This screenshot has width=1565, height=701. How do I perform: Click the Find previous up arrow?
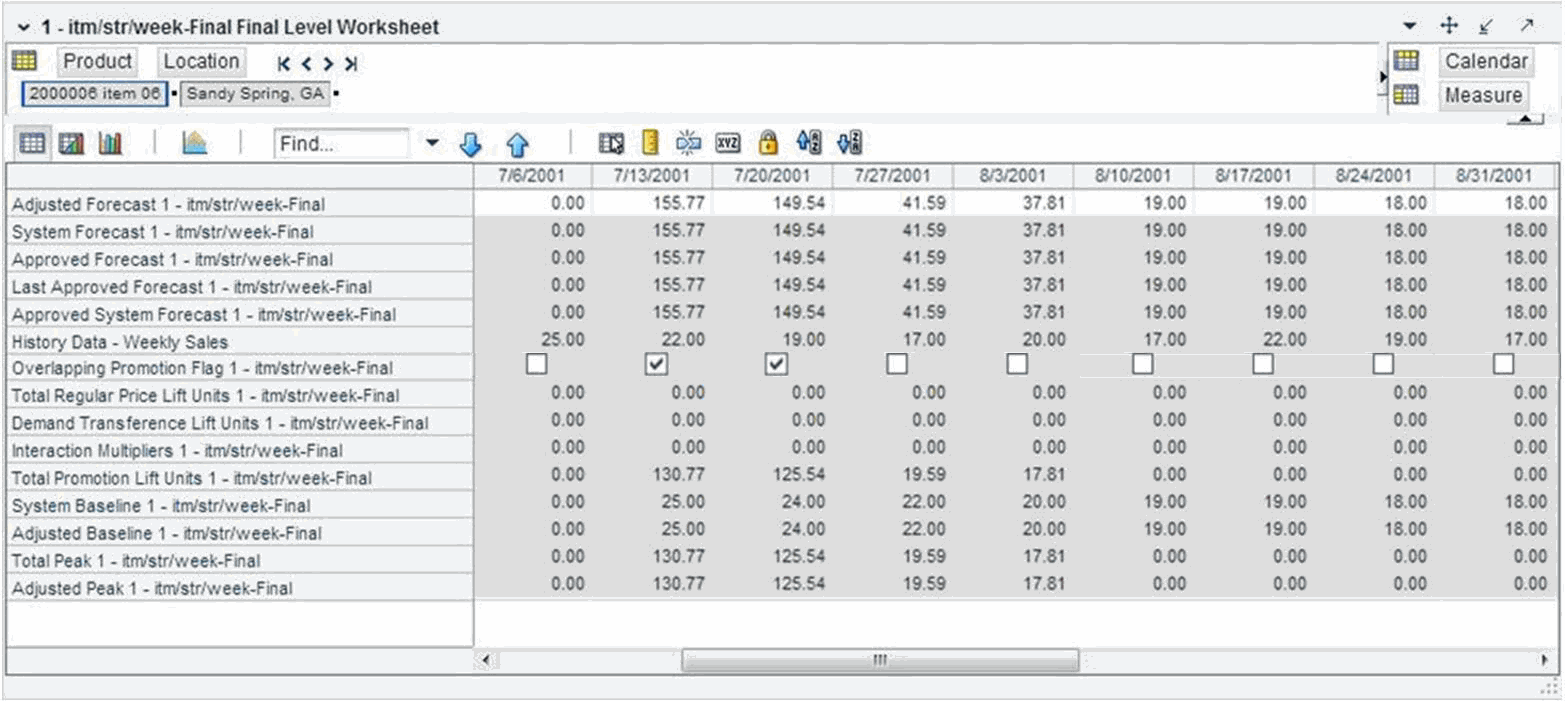click(x=518, y=145)
